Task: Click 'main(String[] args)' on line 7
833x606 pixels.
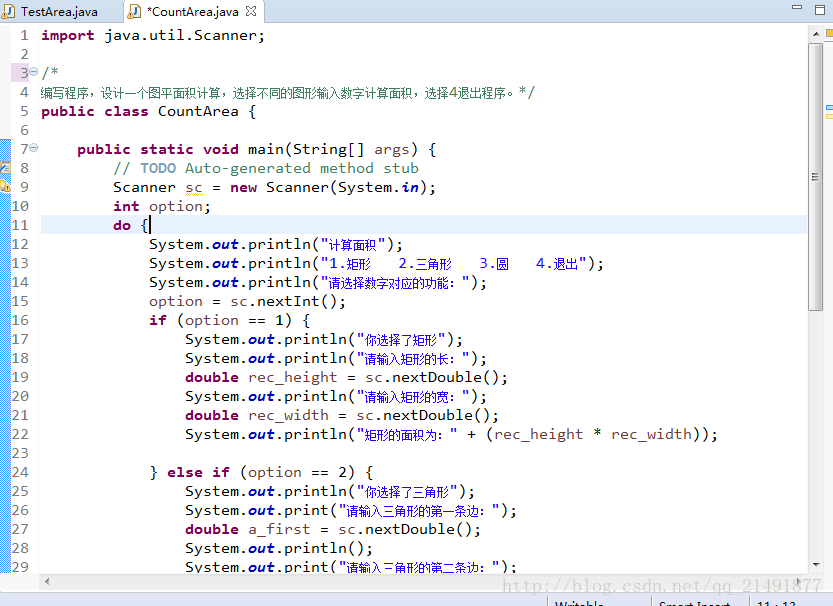Action: (333, 149)
